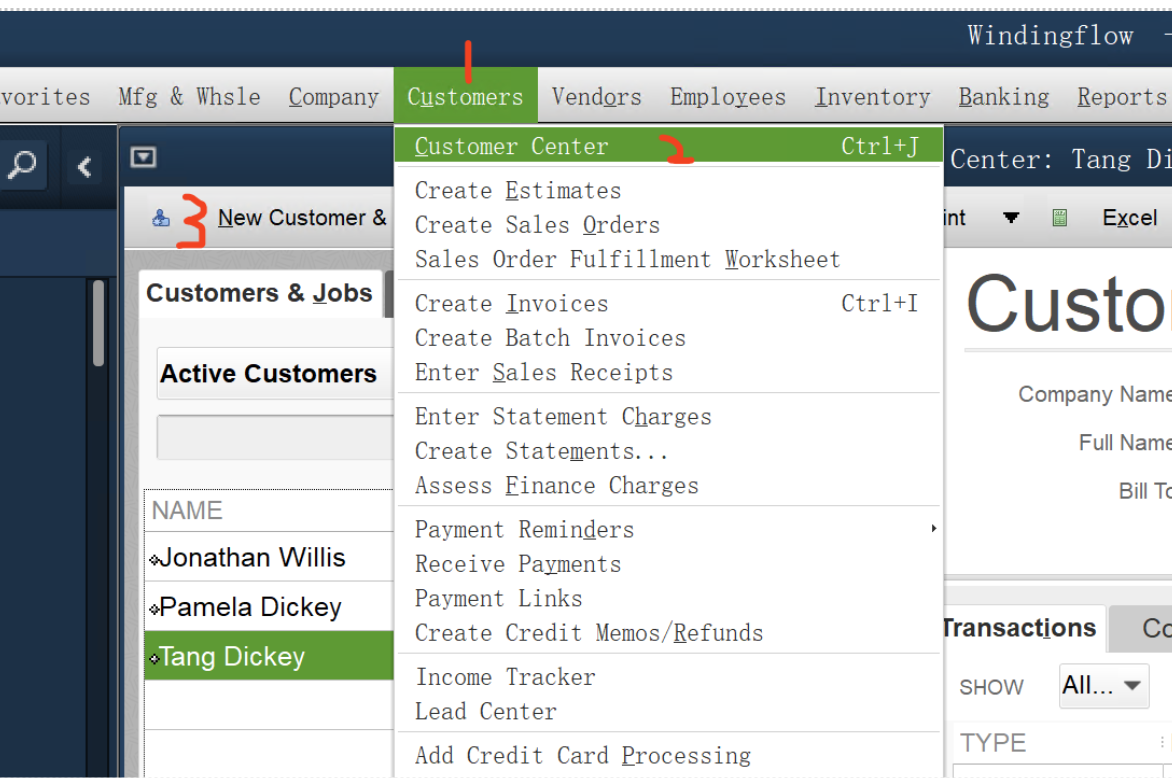Open the Favorites menu
This screenshot has height=778, width=1172.
(45, 96)
